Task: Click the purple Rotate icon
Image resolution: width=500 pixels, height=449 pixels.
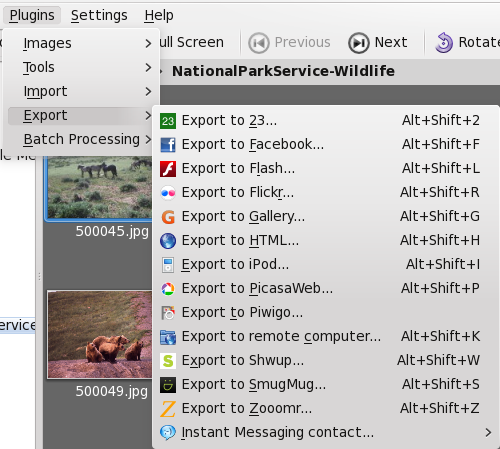Action: 444,43
